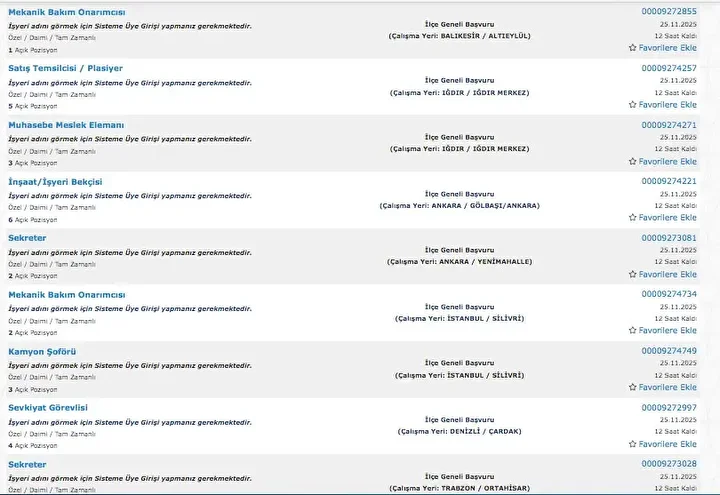This screenshot has width=720, height=495.
Task: Click the favorite star for Kamyon Şoförü
Action: click(632, 387)
